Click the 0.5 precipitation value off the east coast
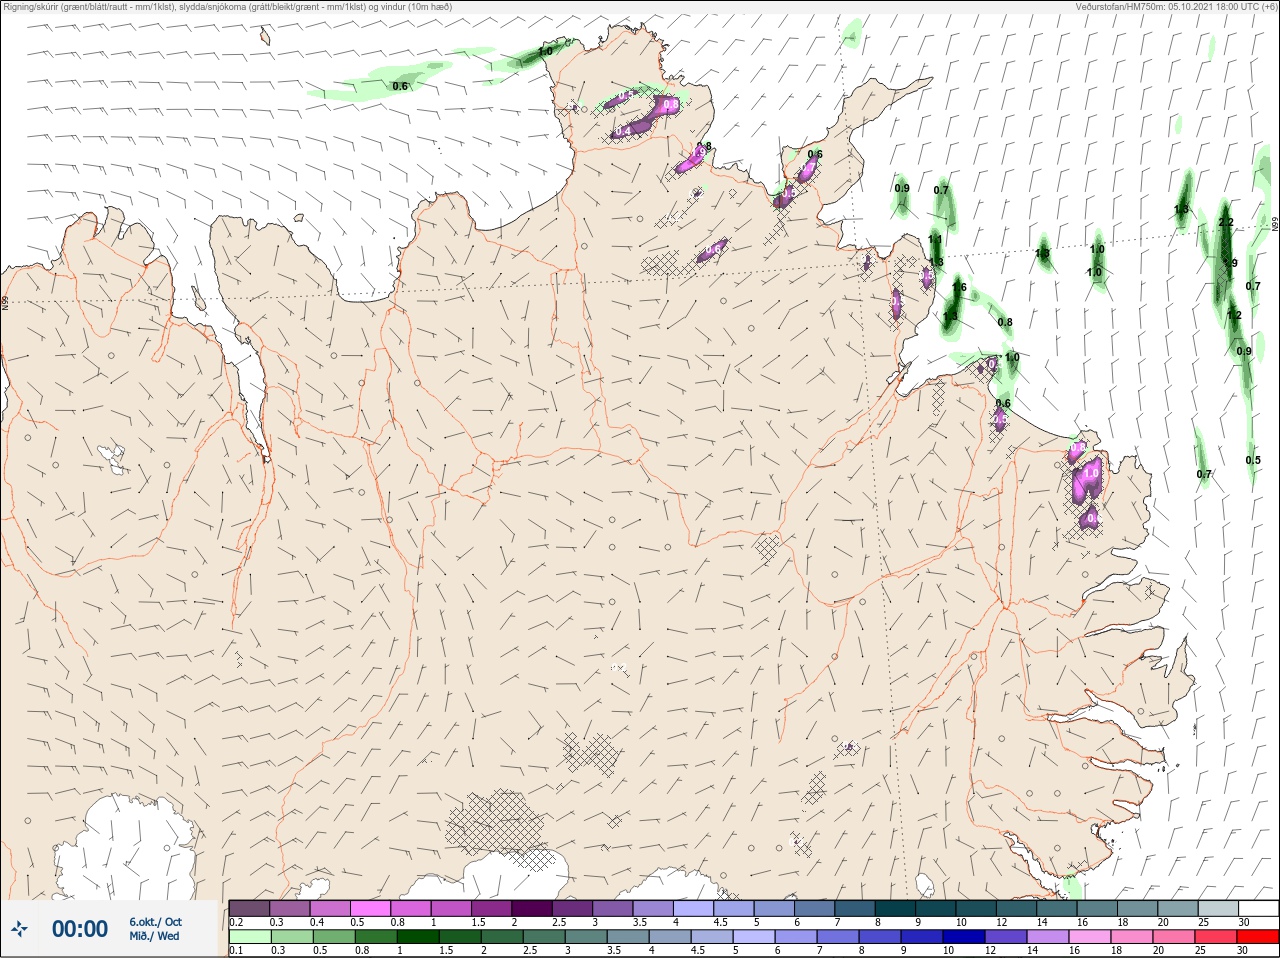1280x958 pixels. pos(1253,460)
